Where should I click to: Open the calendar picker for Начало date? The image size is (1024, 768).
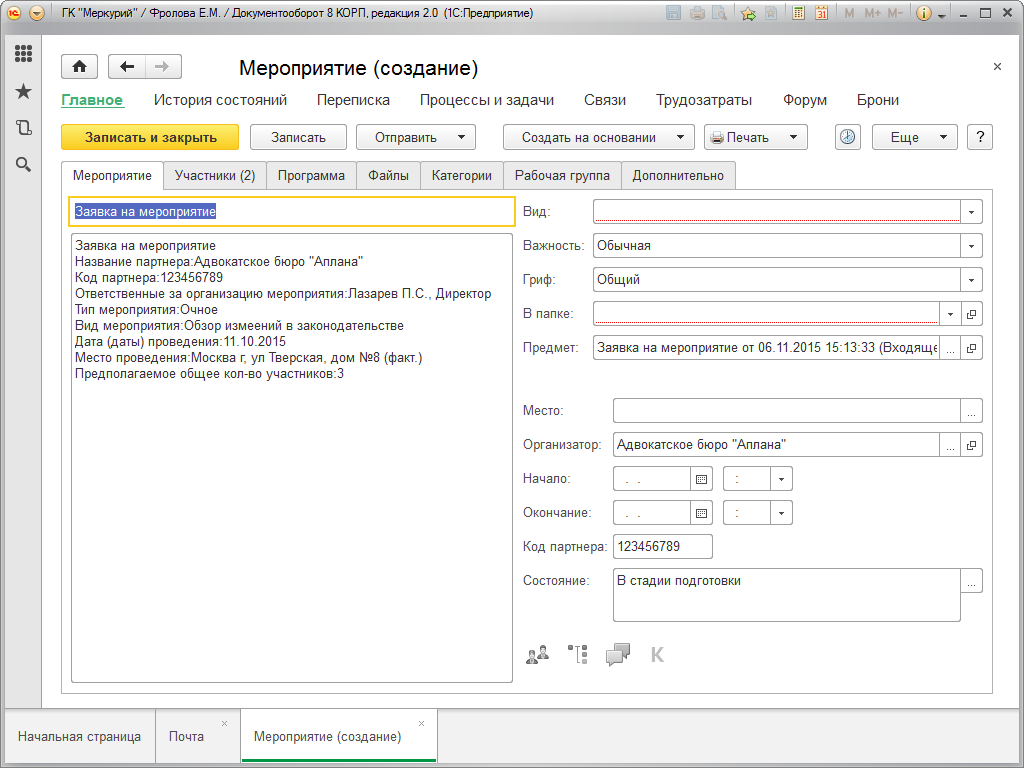tap(701, 479)
